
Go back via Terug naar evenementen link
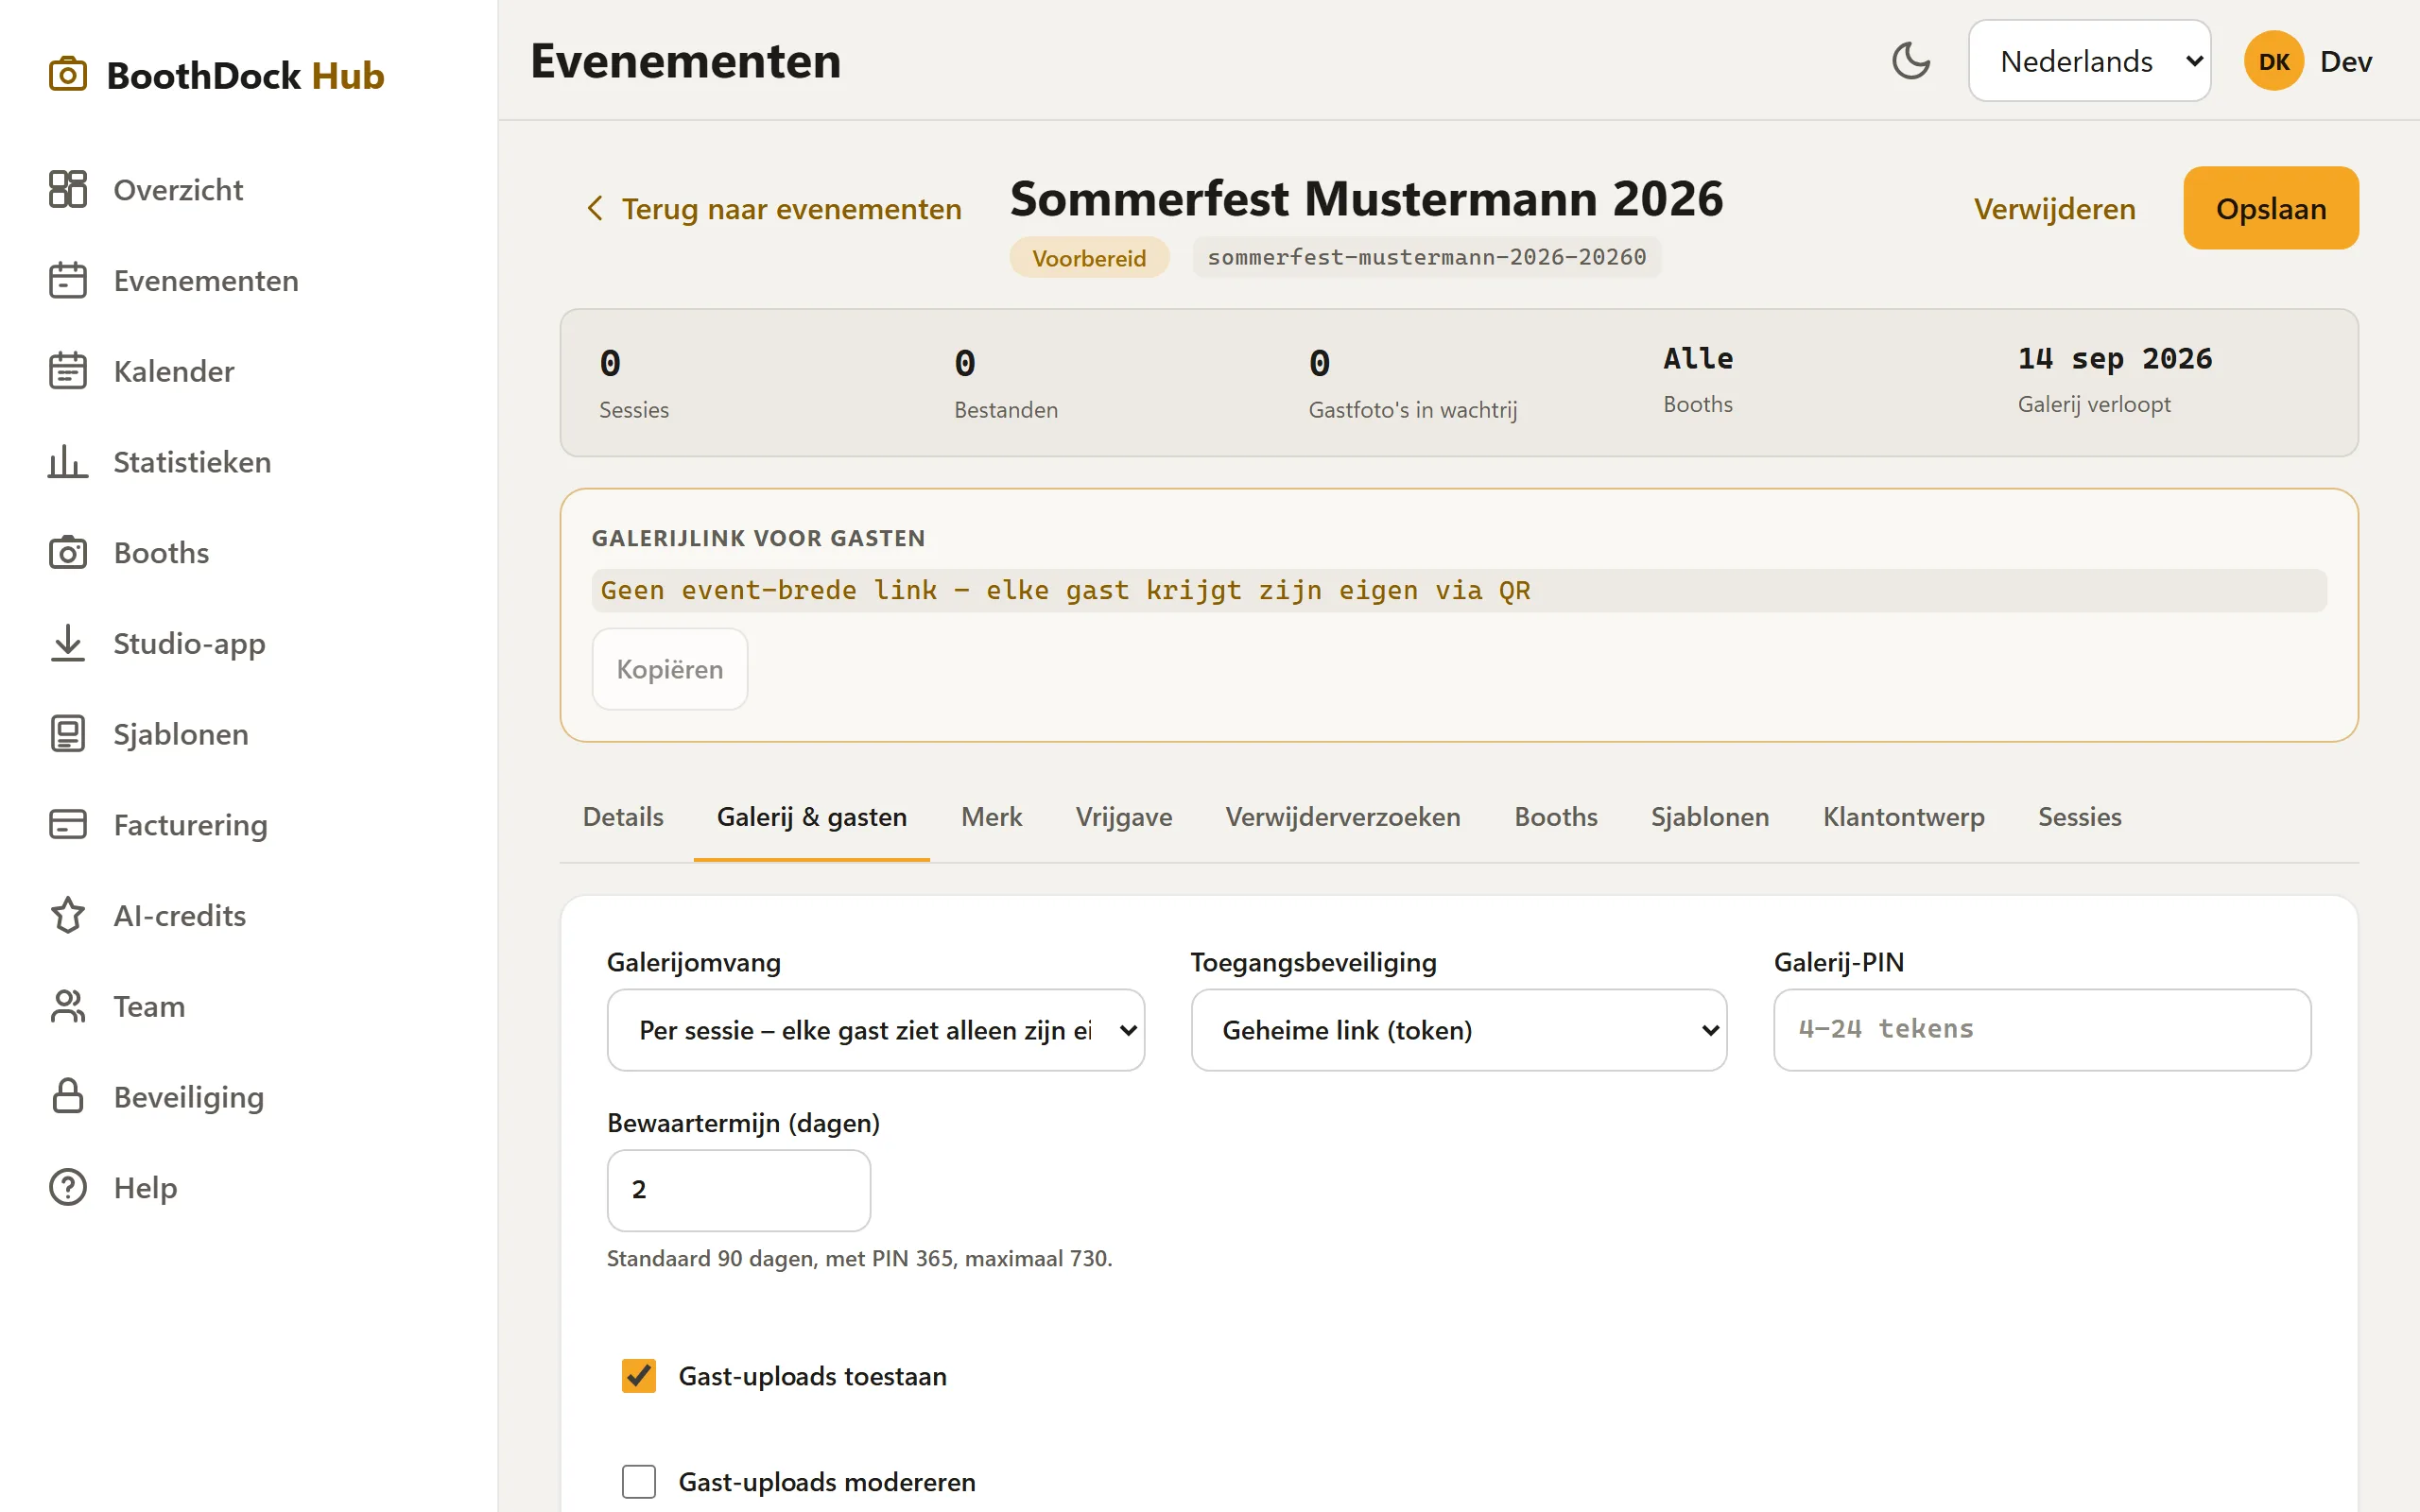point(773,209)
